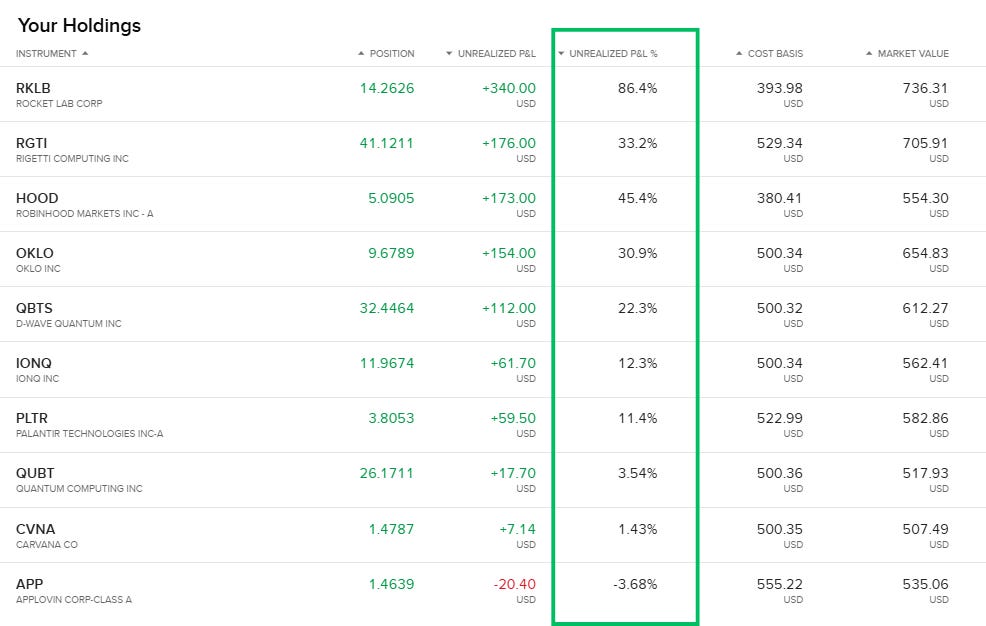Click QBTS position value 32.4464
Screen dimensions: 986x626
(387, 308)
